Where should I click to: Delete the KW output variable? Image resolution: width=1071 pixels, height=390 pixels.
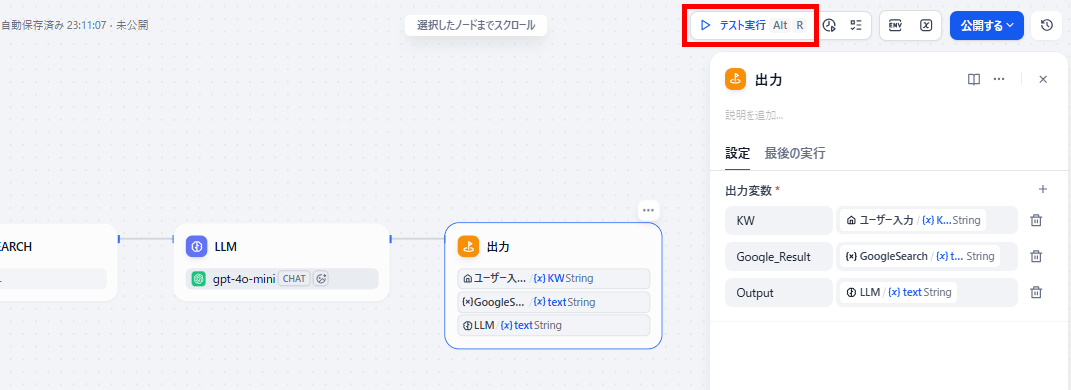pyautogui.click(x=1036, y=220)
